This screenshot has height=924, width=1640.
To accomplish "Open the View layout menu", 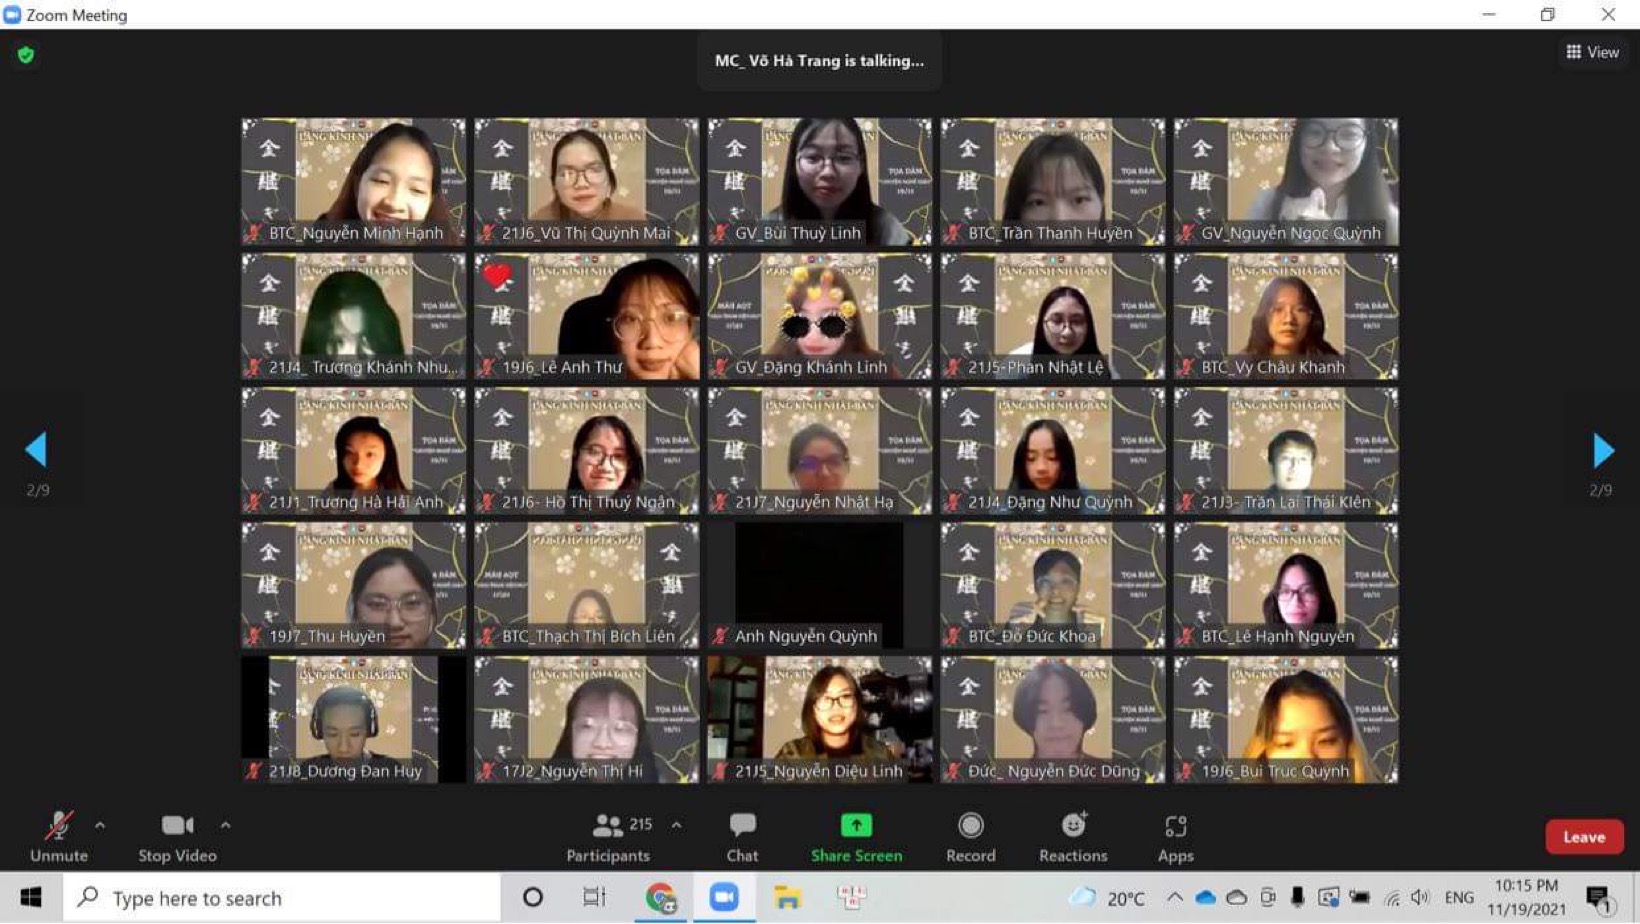I will [x=1592, y=52].
